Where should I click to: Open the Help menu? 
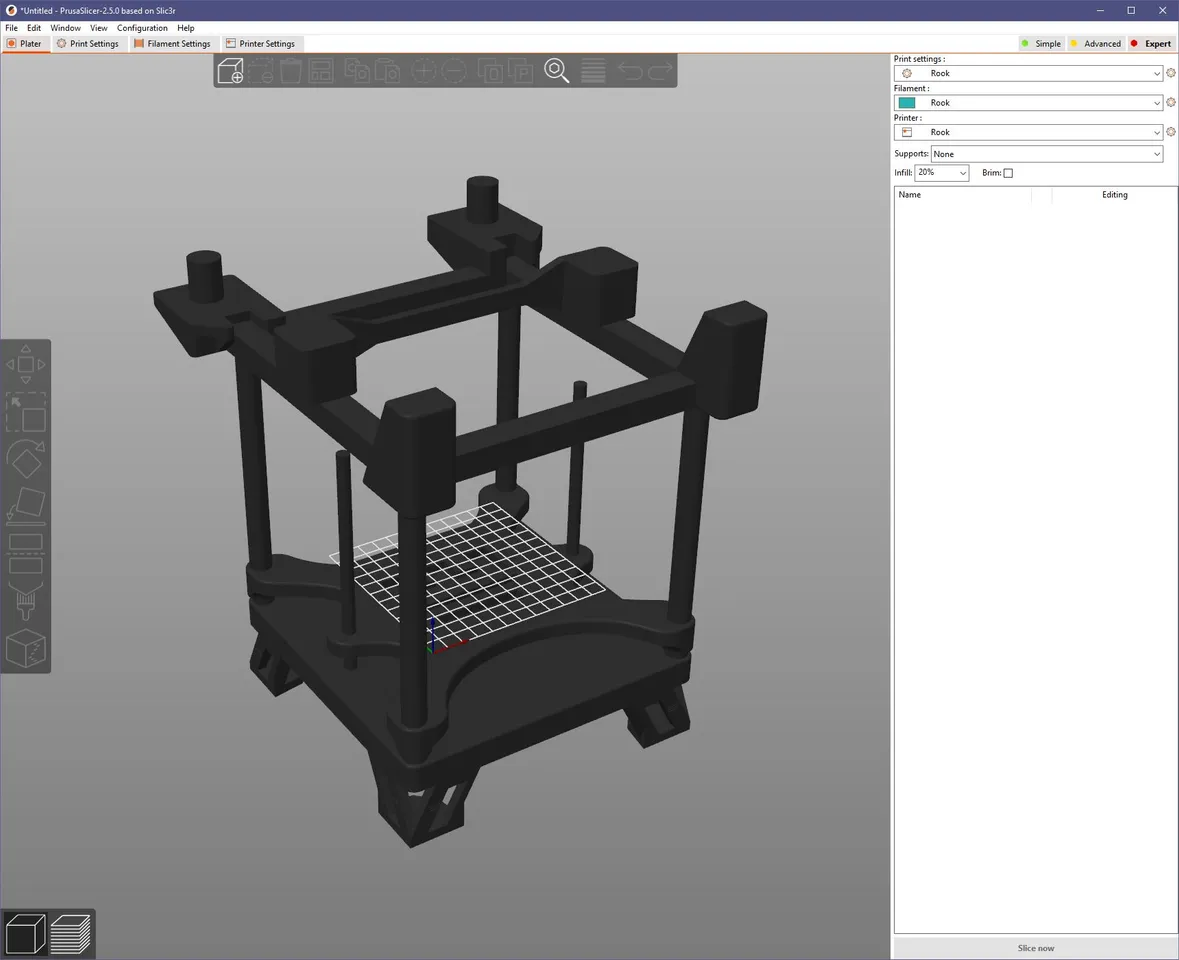tap(186, 28)
